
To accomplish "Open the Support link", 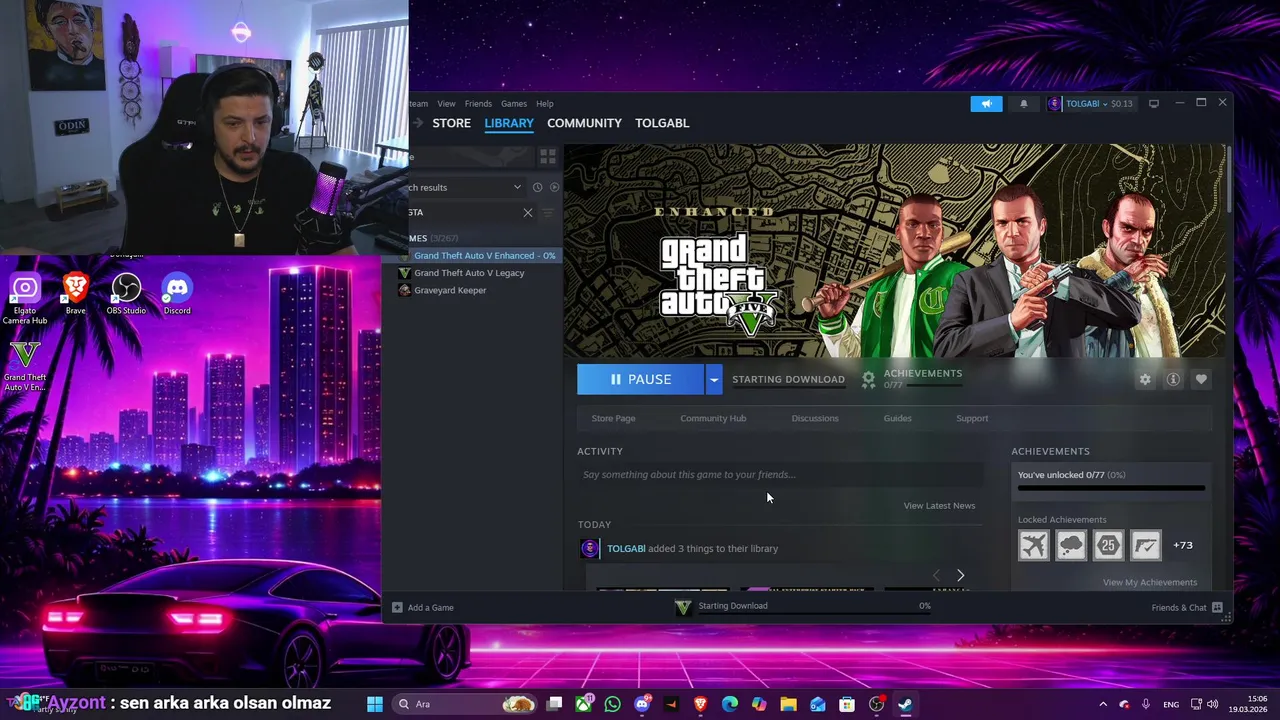I will pos(972,418).
